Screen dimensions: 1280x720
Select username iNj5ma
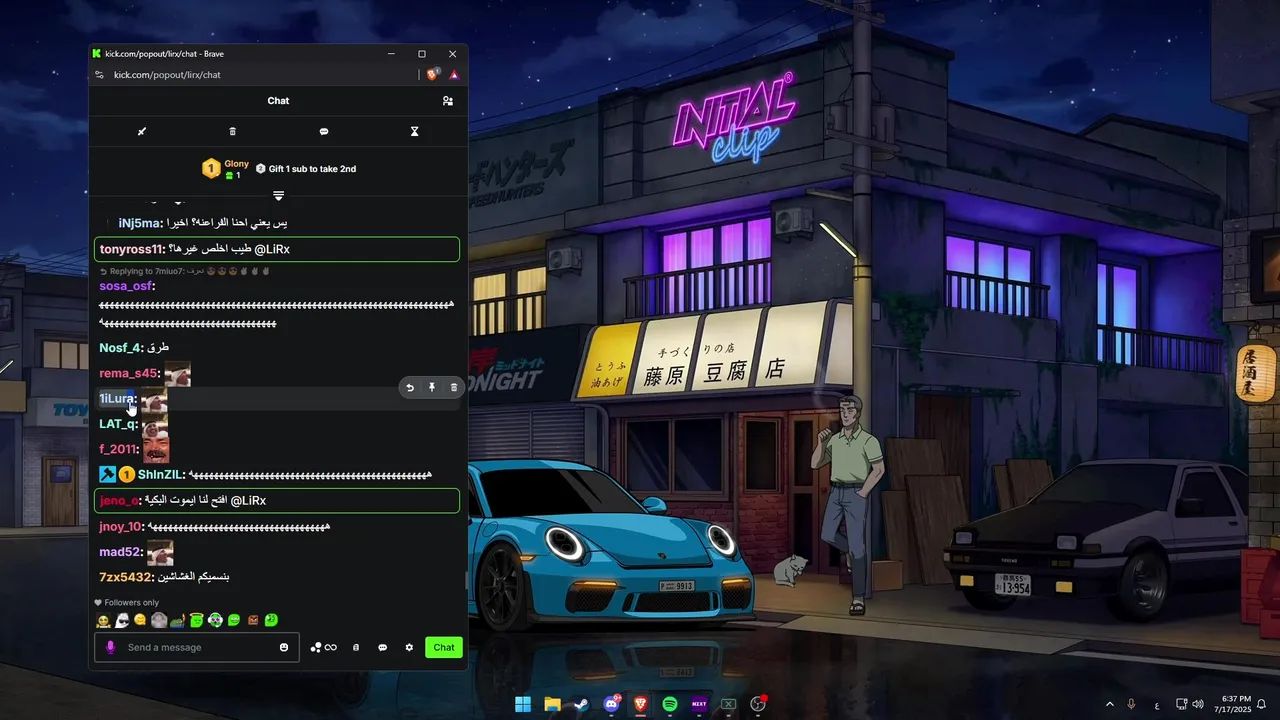point(140,223)
